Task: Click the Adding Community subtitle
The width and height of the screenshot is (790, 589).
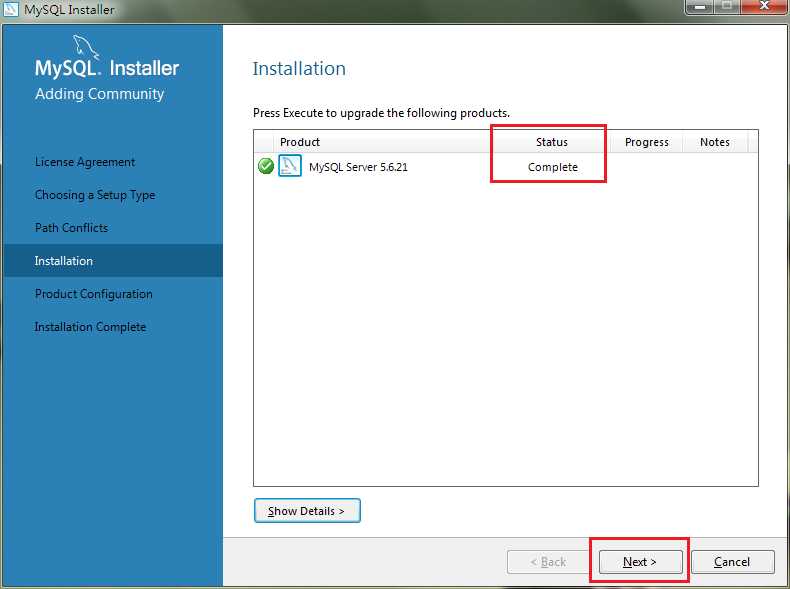Action: click(100, 94)
